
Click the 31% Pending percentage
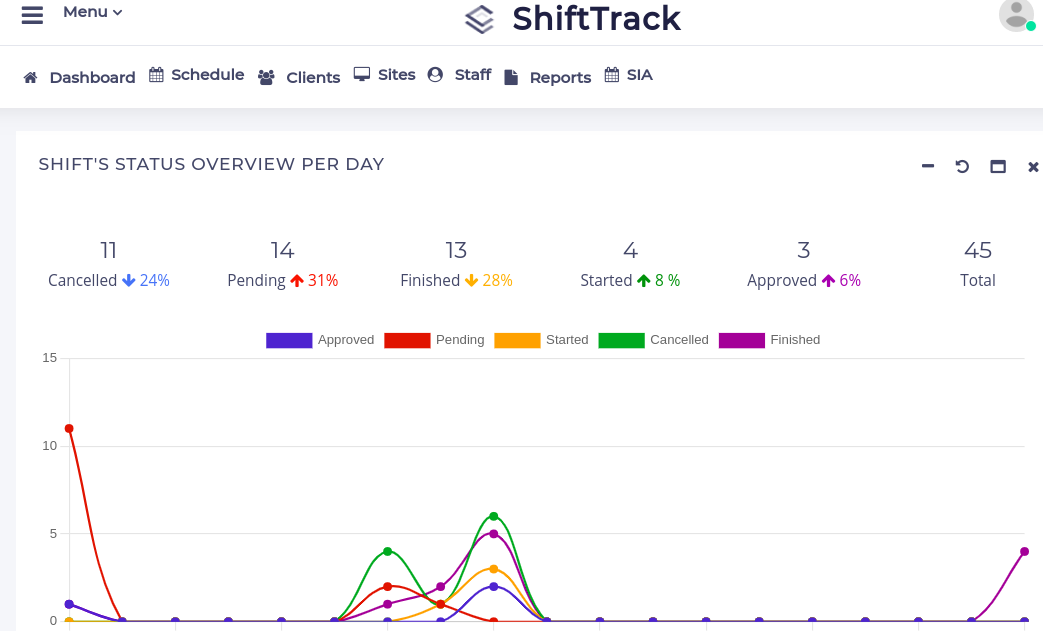click(x=323, y=281)
